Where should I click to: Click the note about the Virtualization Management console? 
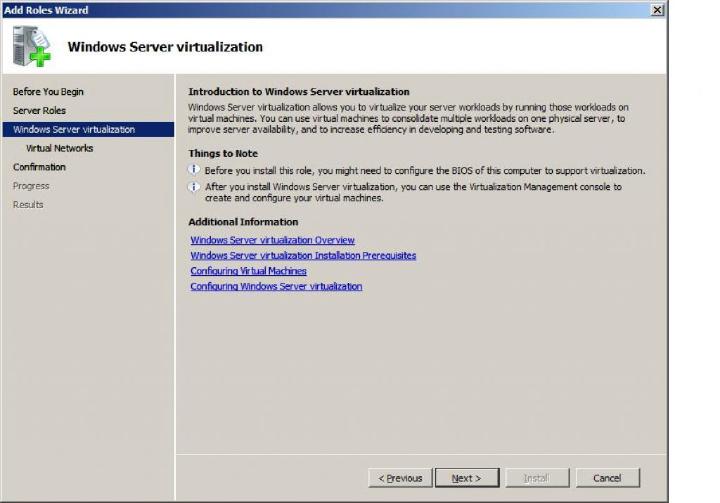point(413,192)
